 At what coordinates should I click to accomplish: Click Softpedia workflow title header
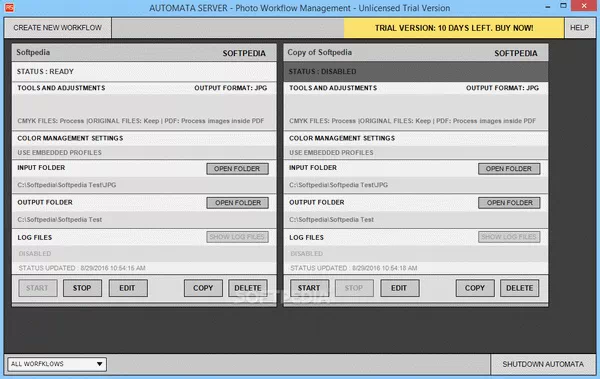[144, 53]
